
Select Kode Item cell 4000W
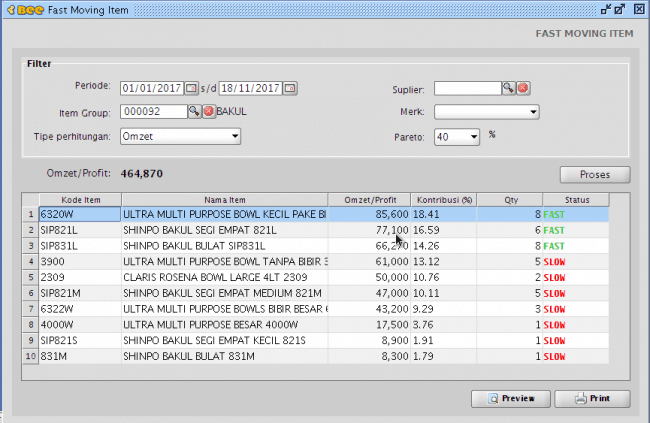pyautogui.click(x=80, y=325)
